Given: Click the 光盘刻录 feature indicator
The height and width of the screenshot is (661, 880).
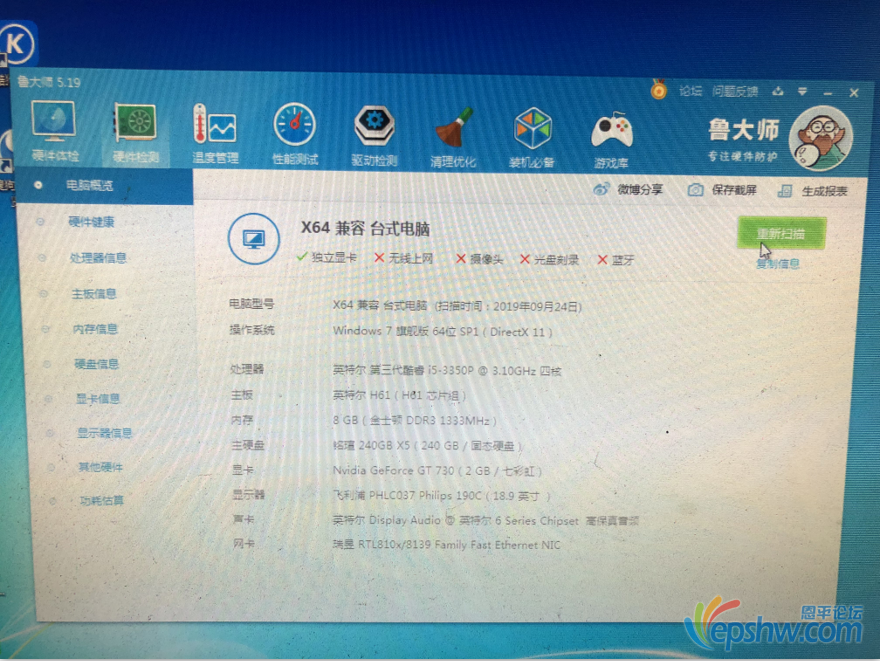Looking at the screenshot, I should (549, 260).
